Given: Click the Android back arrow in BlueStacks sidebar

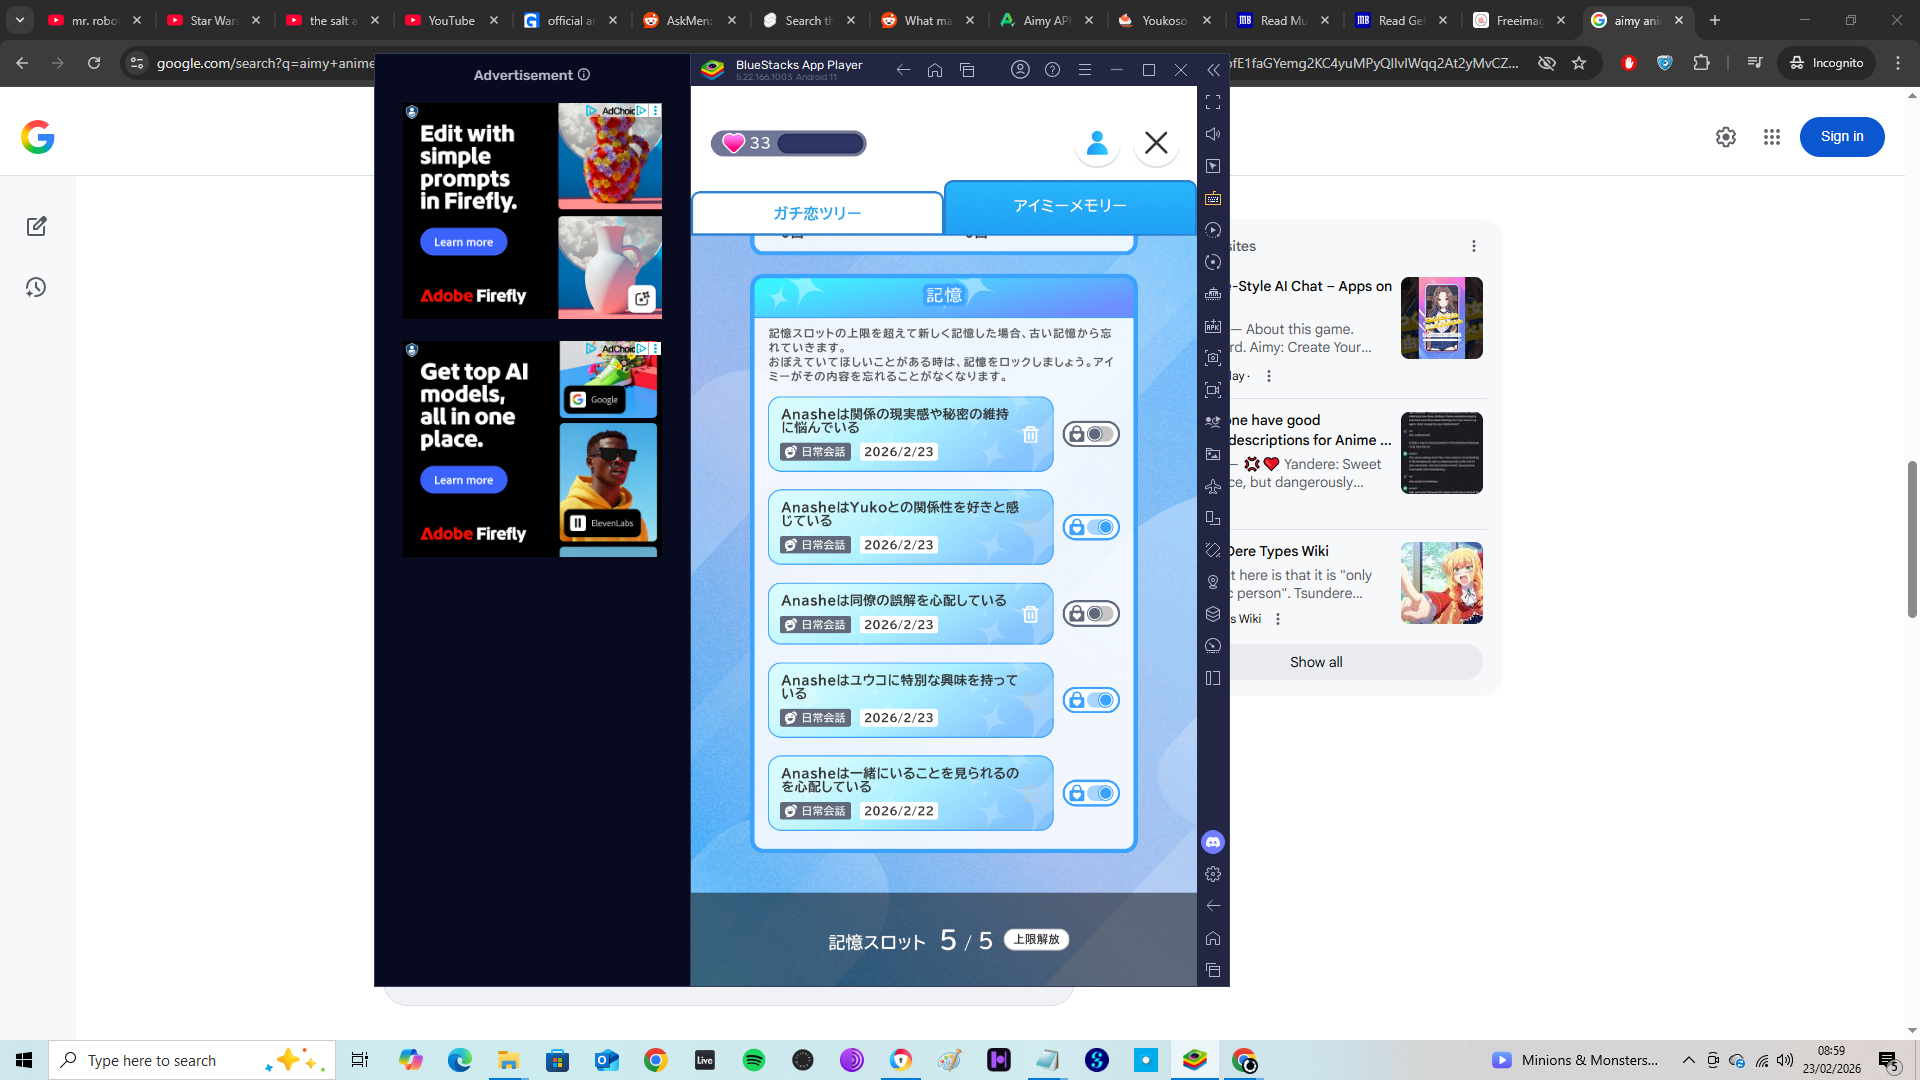Looking at the screenshot, I should (x=1213, y=906).
